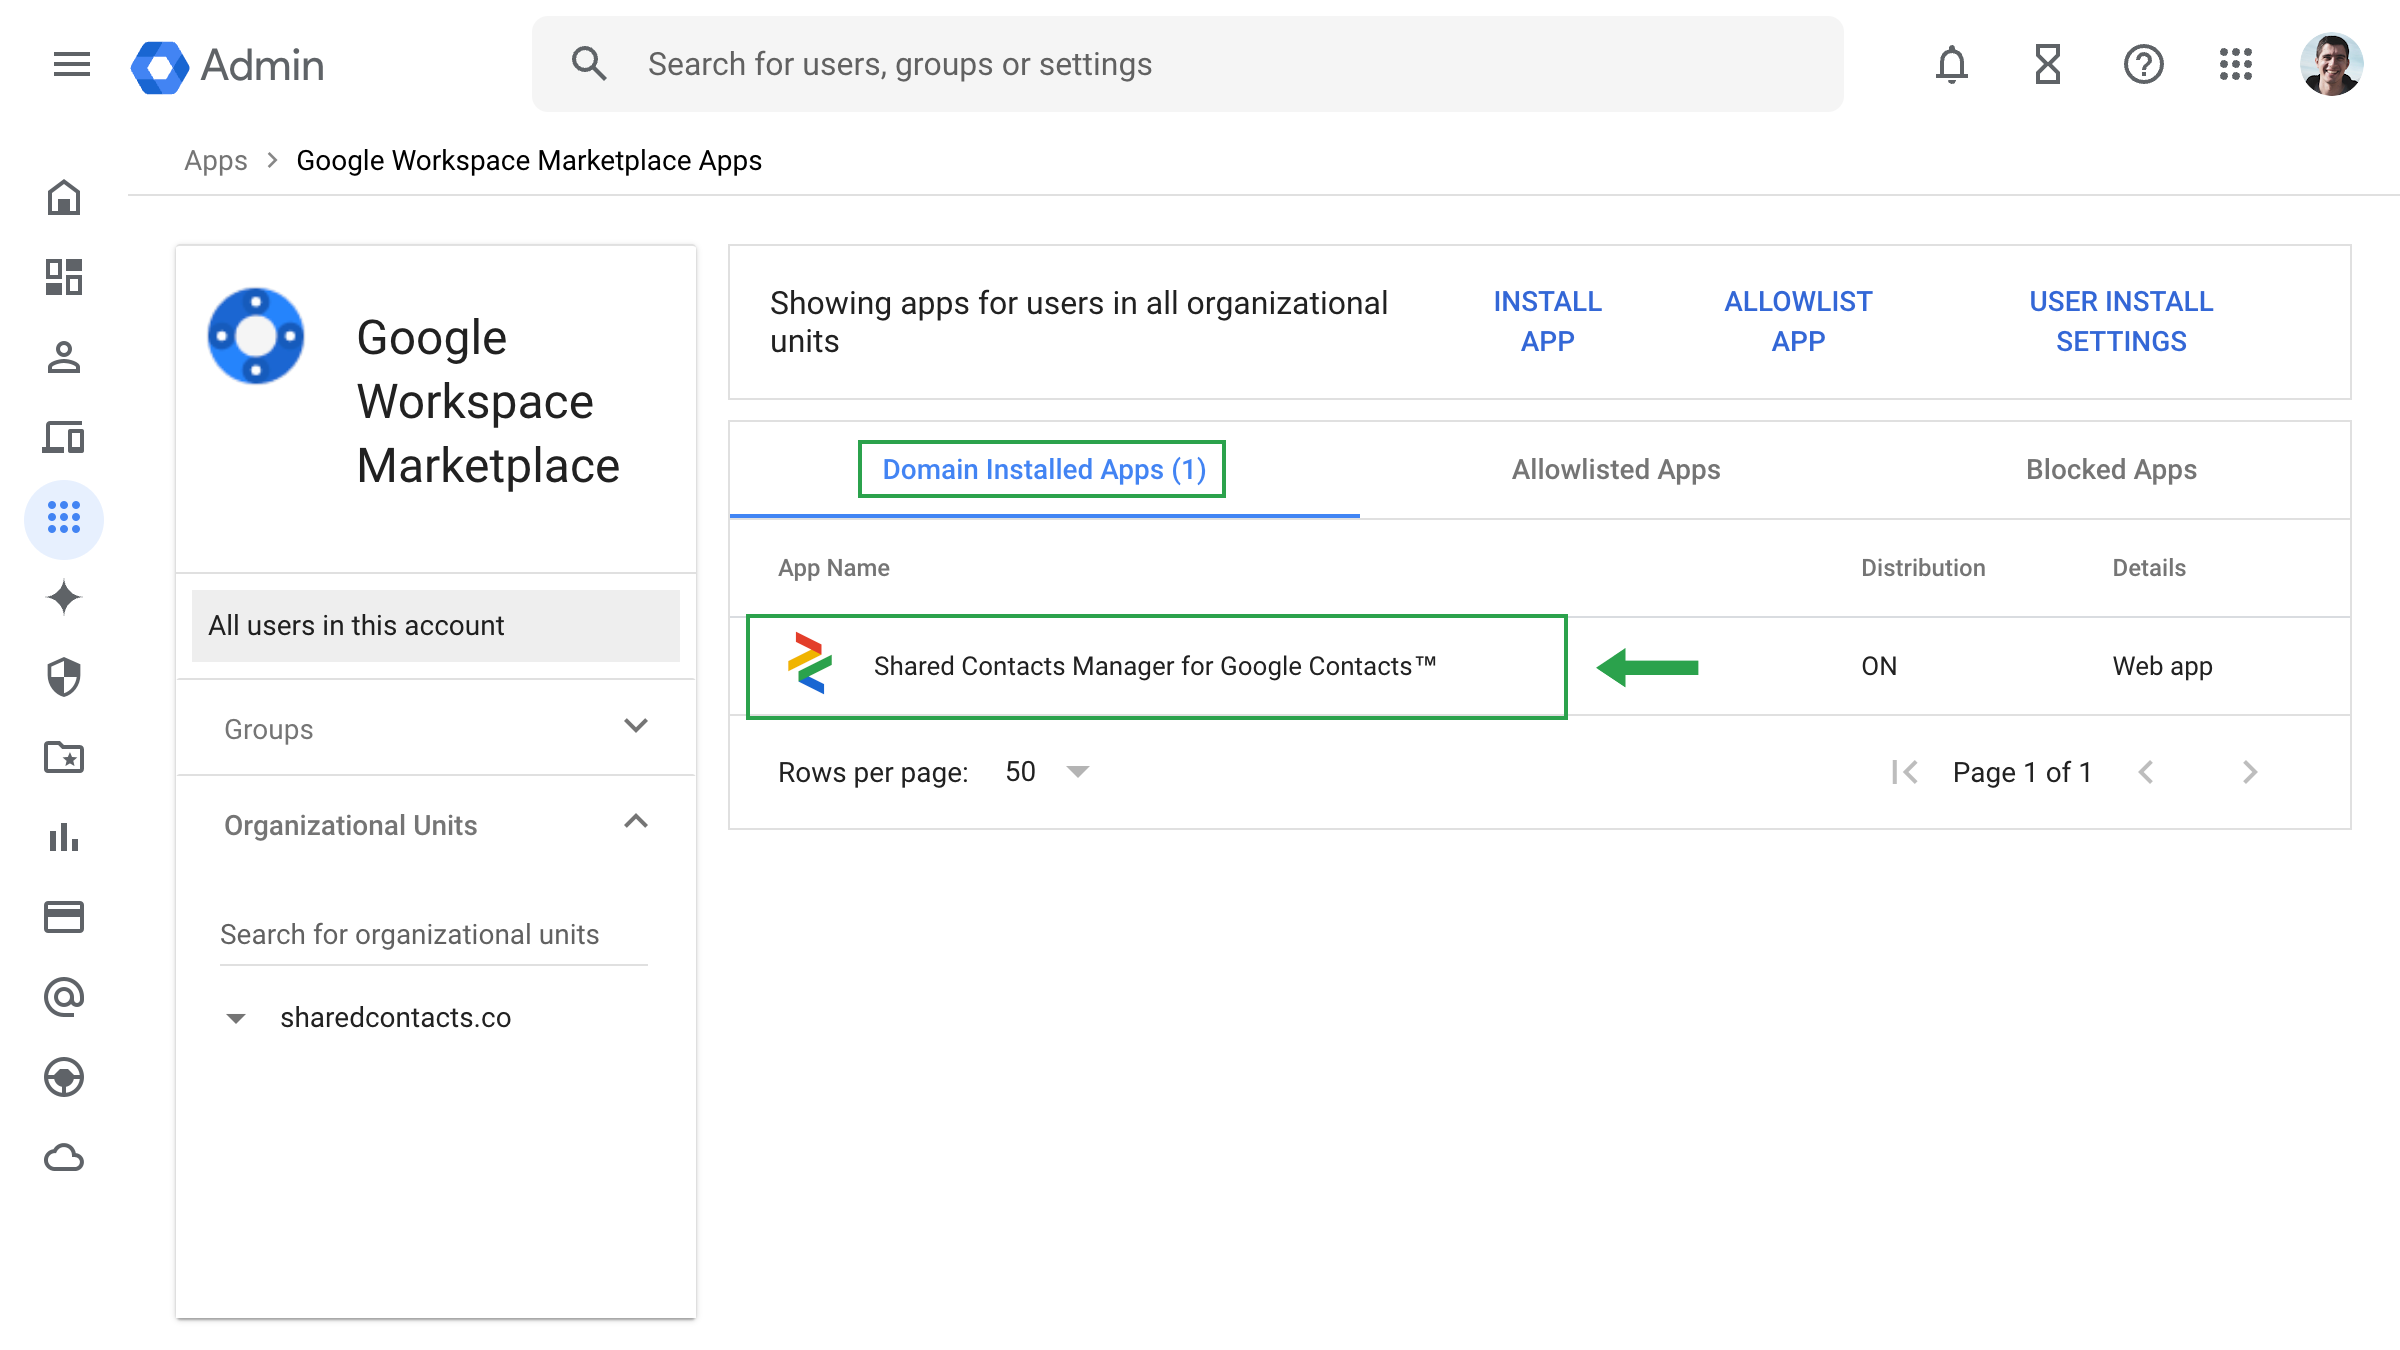The width and height of the screenshot is (2400, 1350).
Task: Click the Web app details cell
Action: pos(2162,666)
